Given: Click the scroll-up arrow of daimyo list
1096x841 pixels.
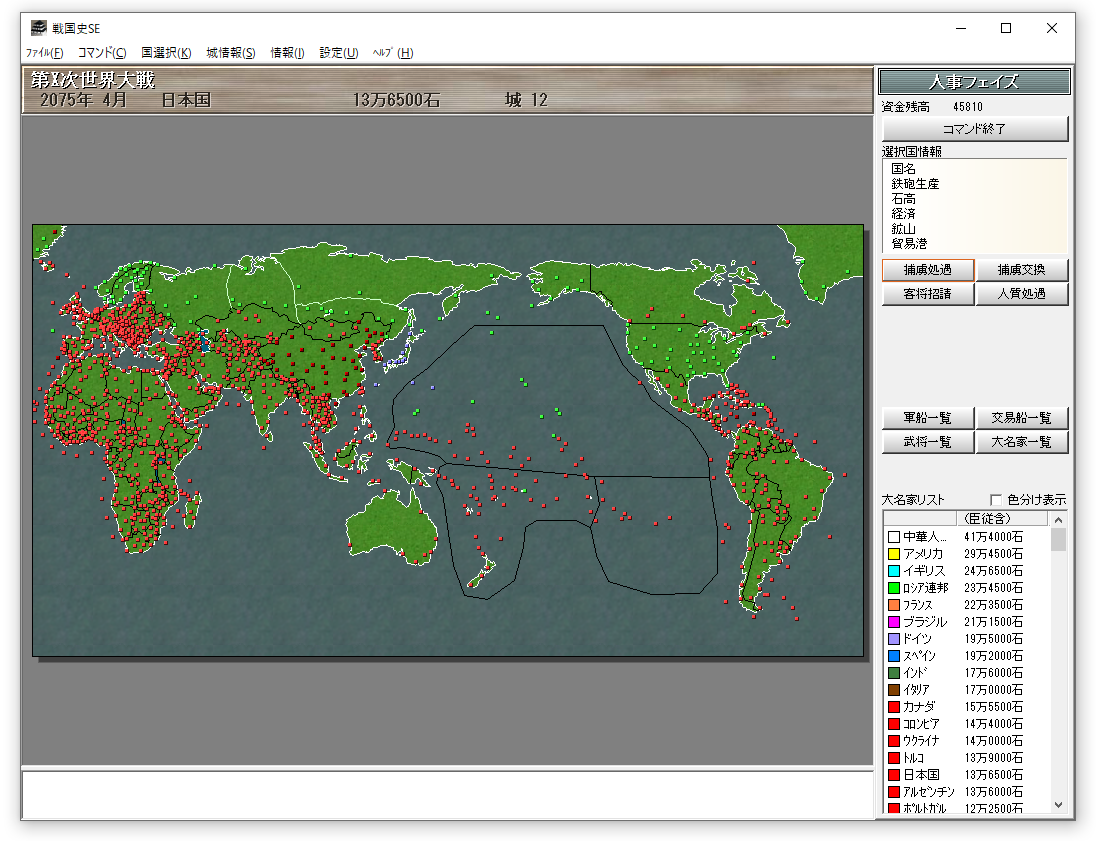Looking at the screenshot, I should point(1058,519).
